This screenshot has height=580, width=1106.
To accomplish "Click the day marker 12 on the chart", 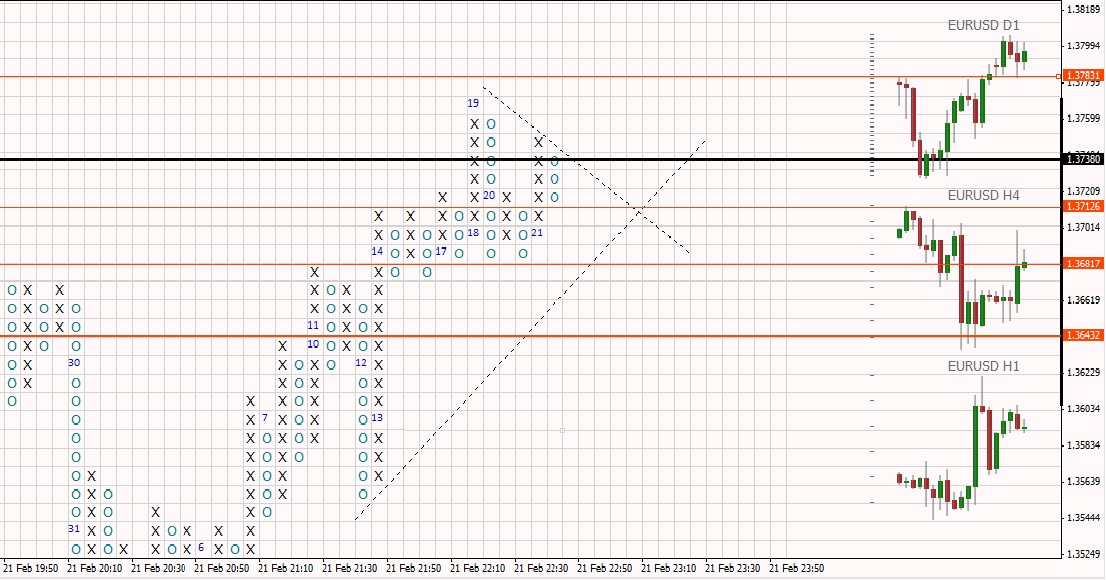I will tap(361, 363).
